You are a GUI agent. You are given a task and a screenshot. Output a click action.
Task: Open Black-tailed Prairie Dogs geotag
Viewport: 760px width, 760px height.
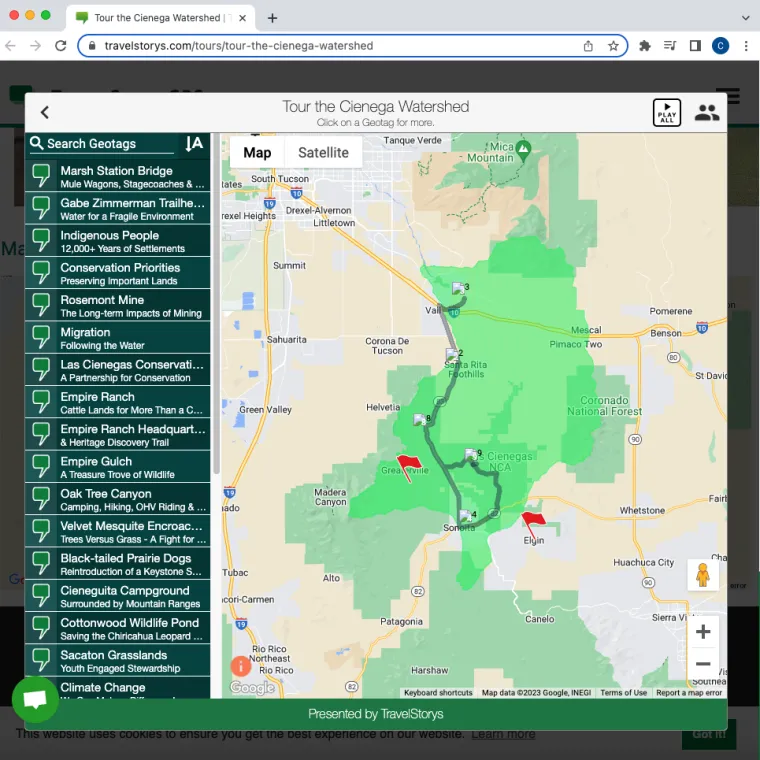[x=118, y=564]
